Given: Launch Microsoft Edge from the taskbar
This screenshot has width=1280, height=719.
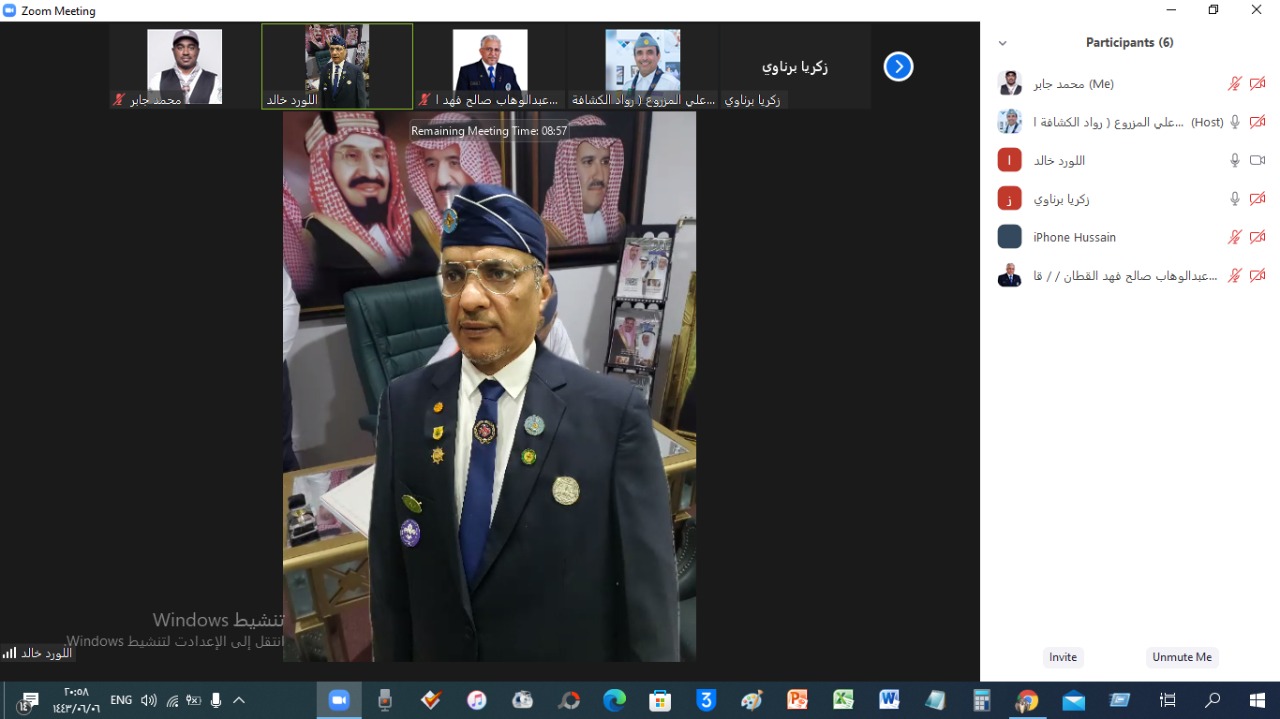Looking at the screenshot, I should tap(614, 700).
